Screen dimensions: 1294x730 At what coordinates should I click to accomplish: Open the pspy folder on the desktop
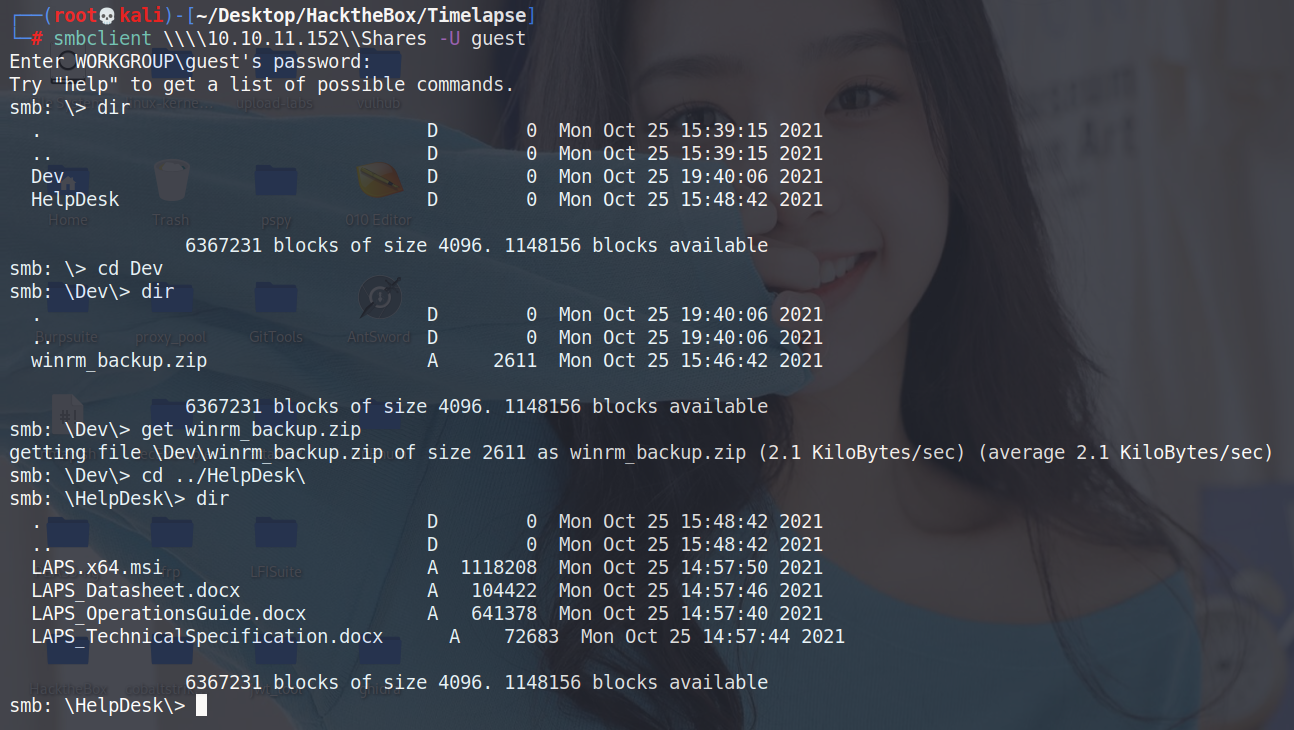pos(275,182)
